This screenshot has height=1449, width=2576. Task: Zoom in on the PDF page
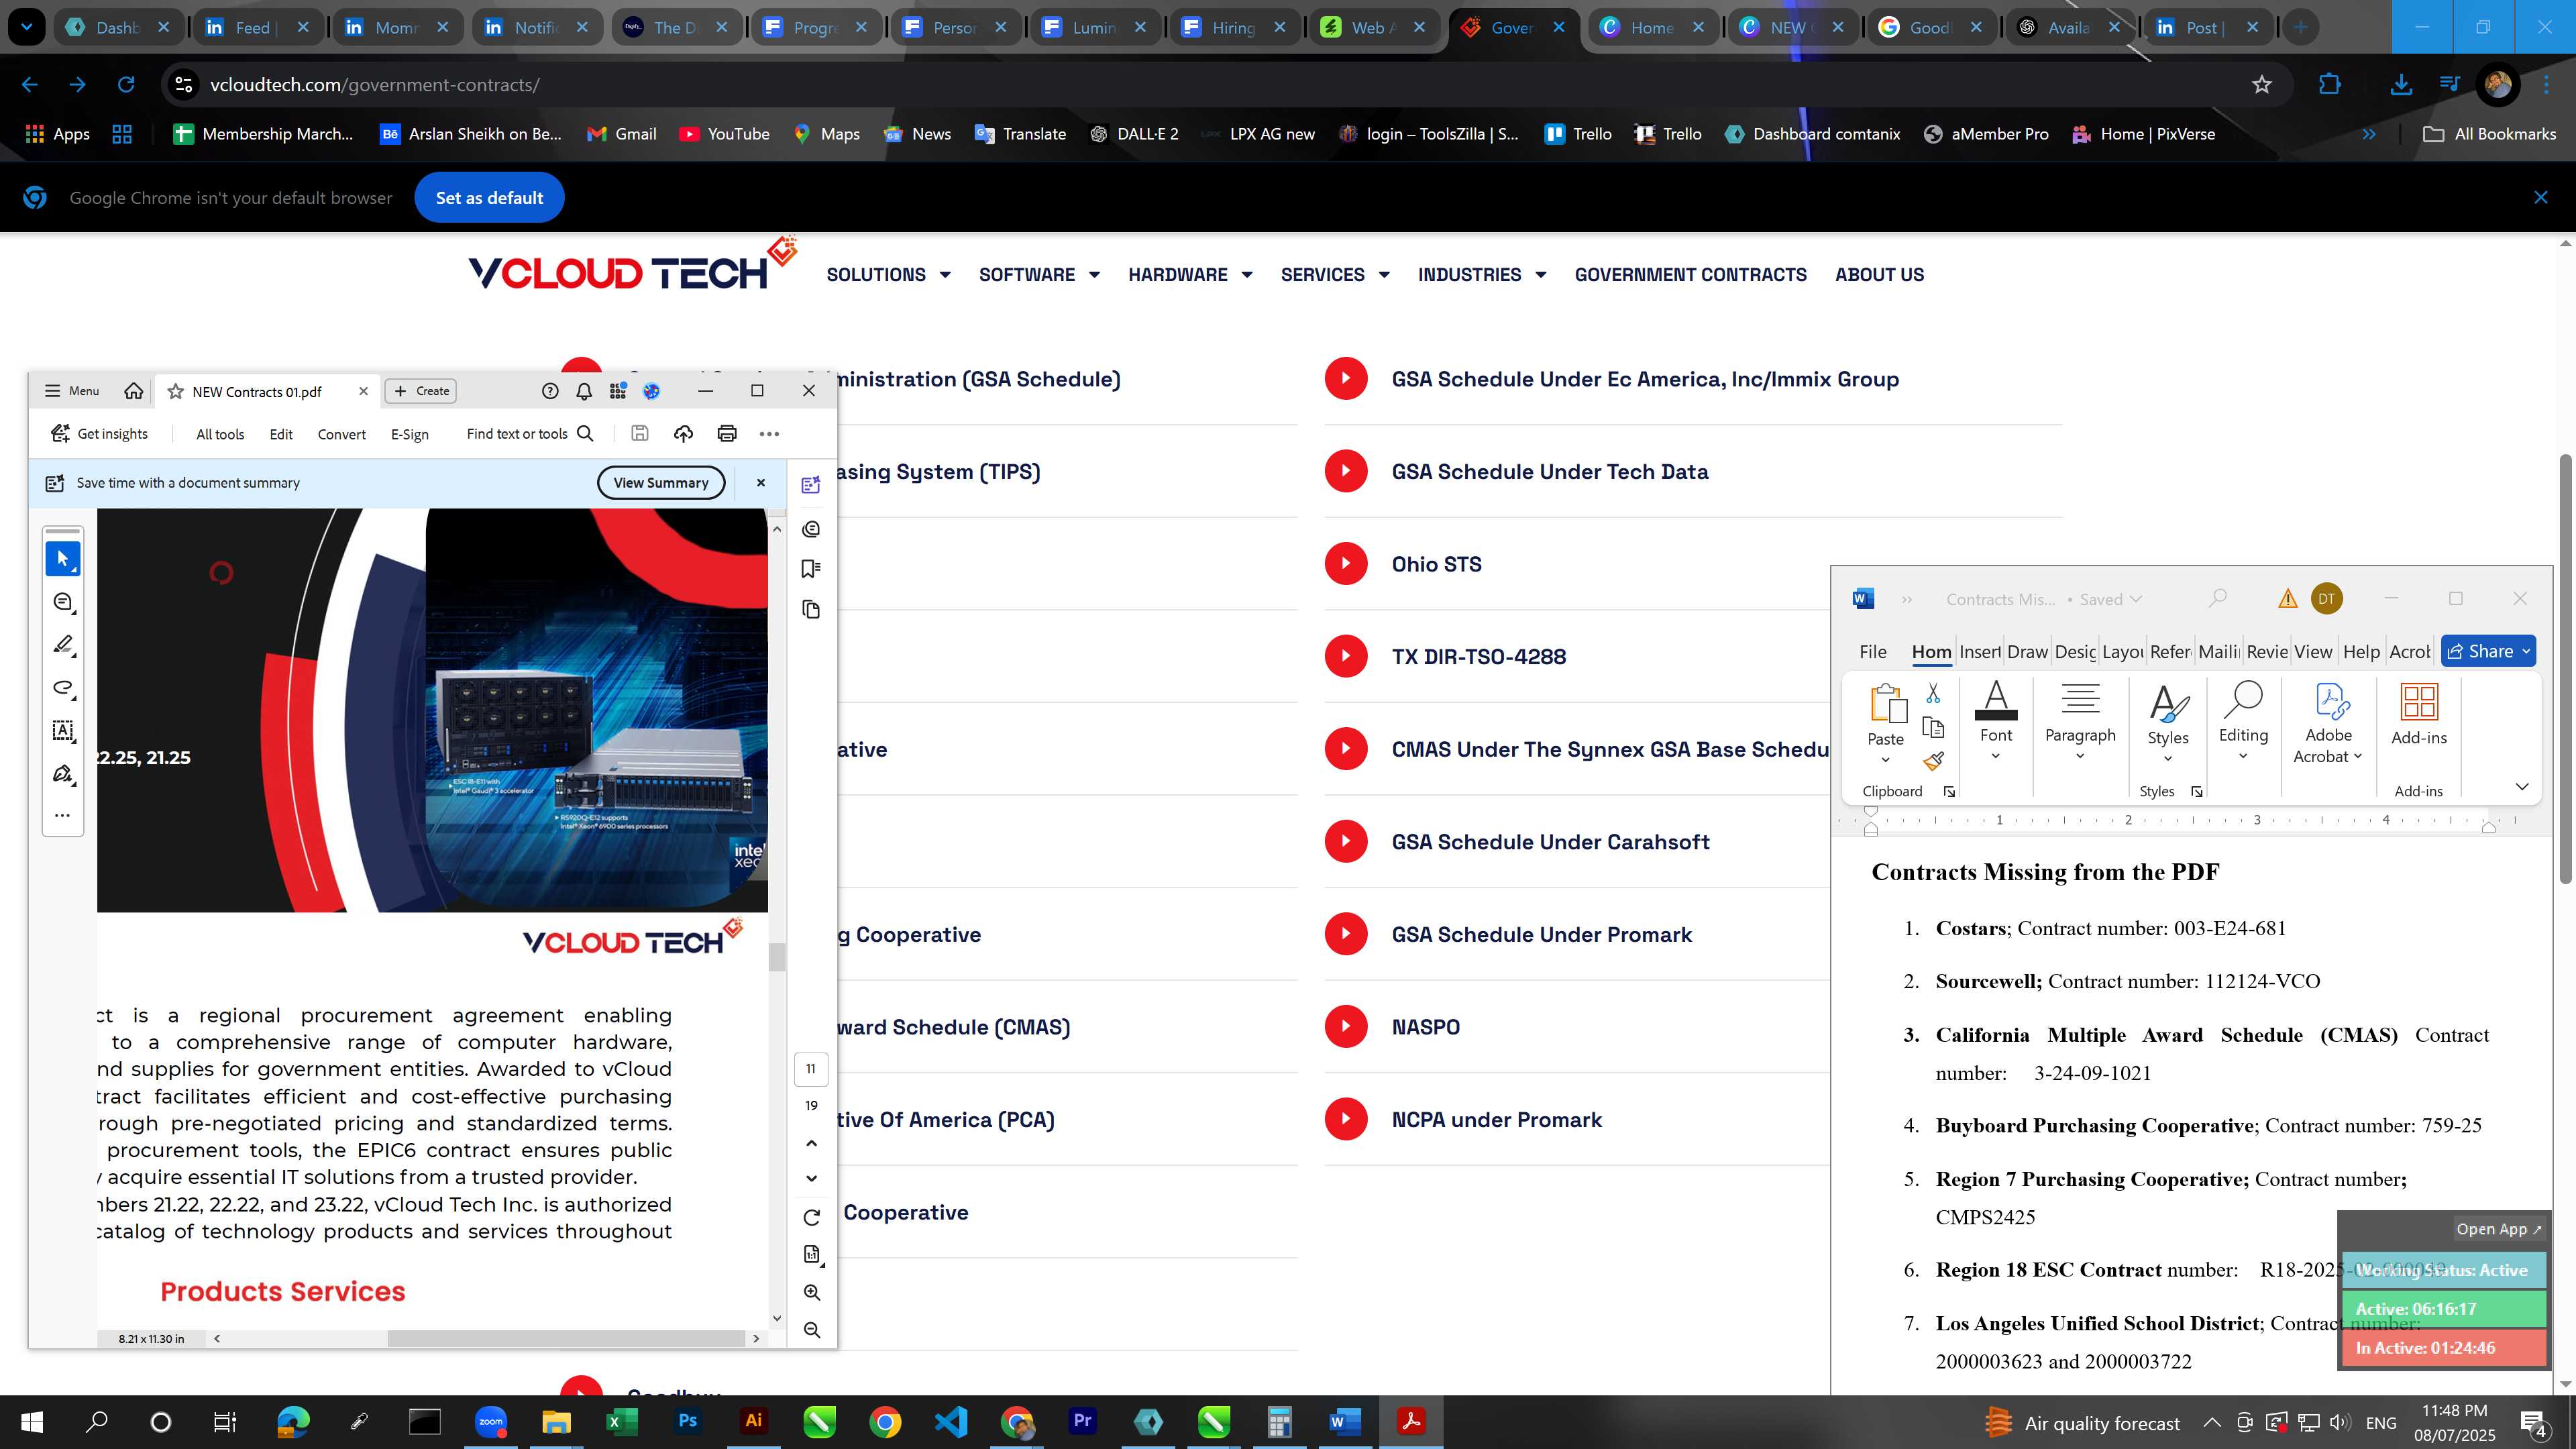[x=812, y=1292]
